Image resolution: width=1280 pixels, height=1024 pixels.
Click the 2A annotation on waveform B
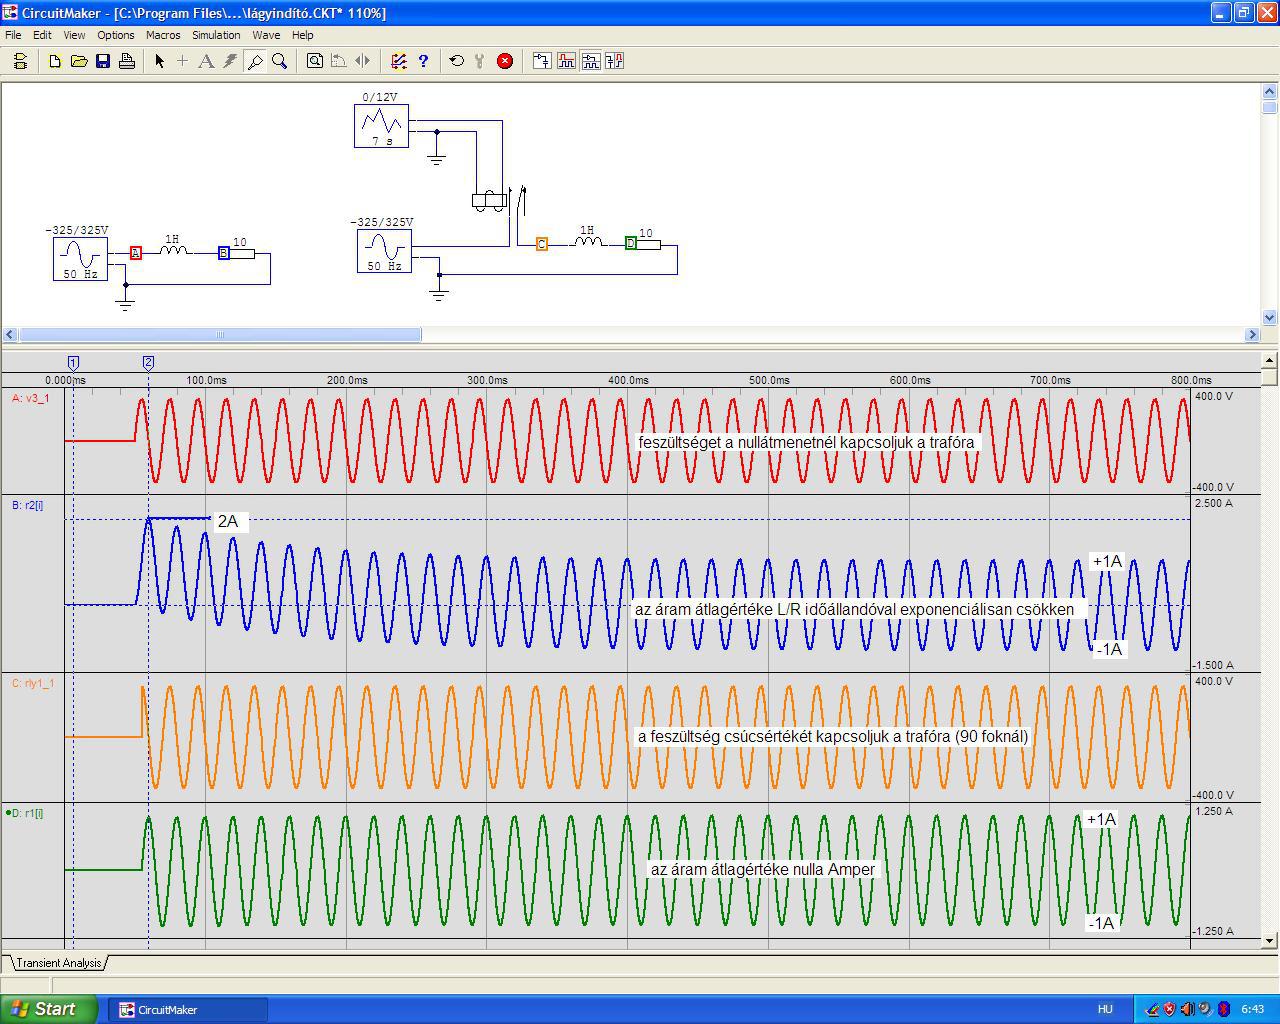pyautogui.click(x=228, y=521)
